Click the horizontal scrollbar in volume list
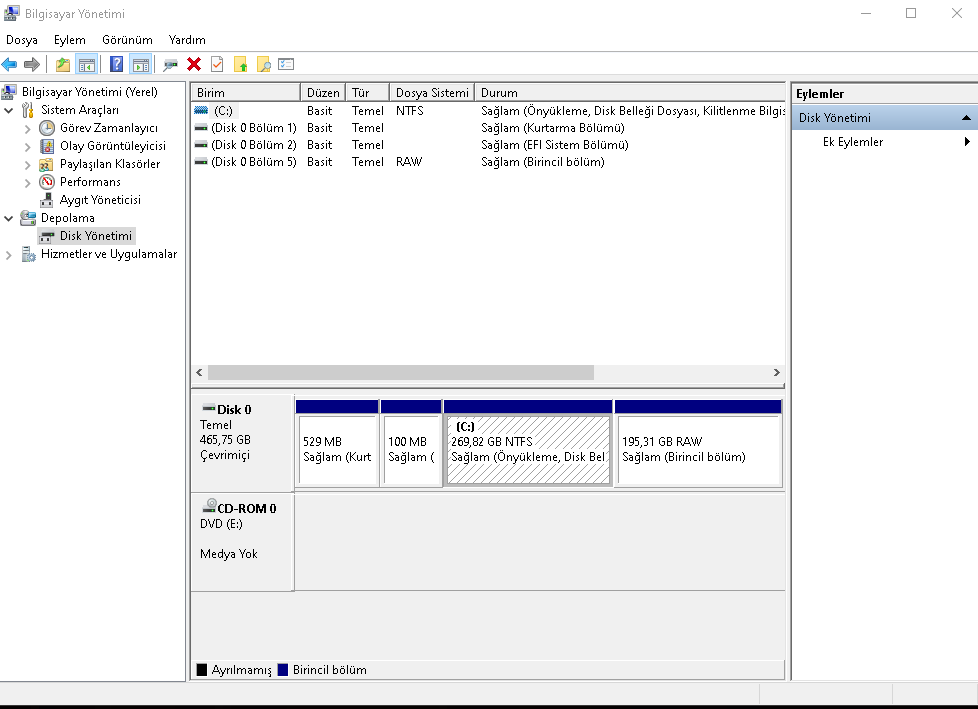Screen dimensions: 978x709 [400, 372]
